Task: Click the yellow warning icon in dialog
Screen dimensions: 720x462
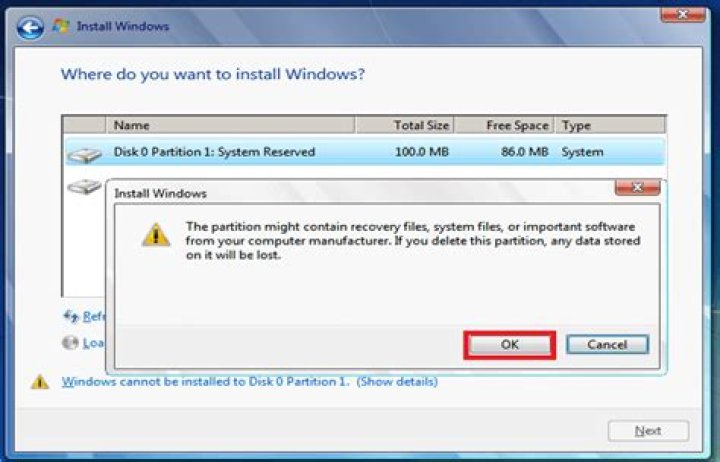Action: 155,234
